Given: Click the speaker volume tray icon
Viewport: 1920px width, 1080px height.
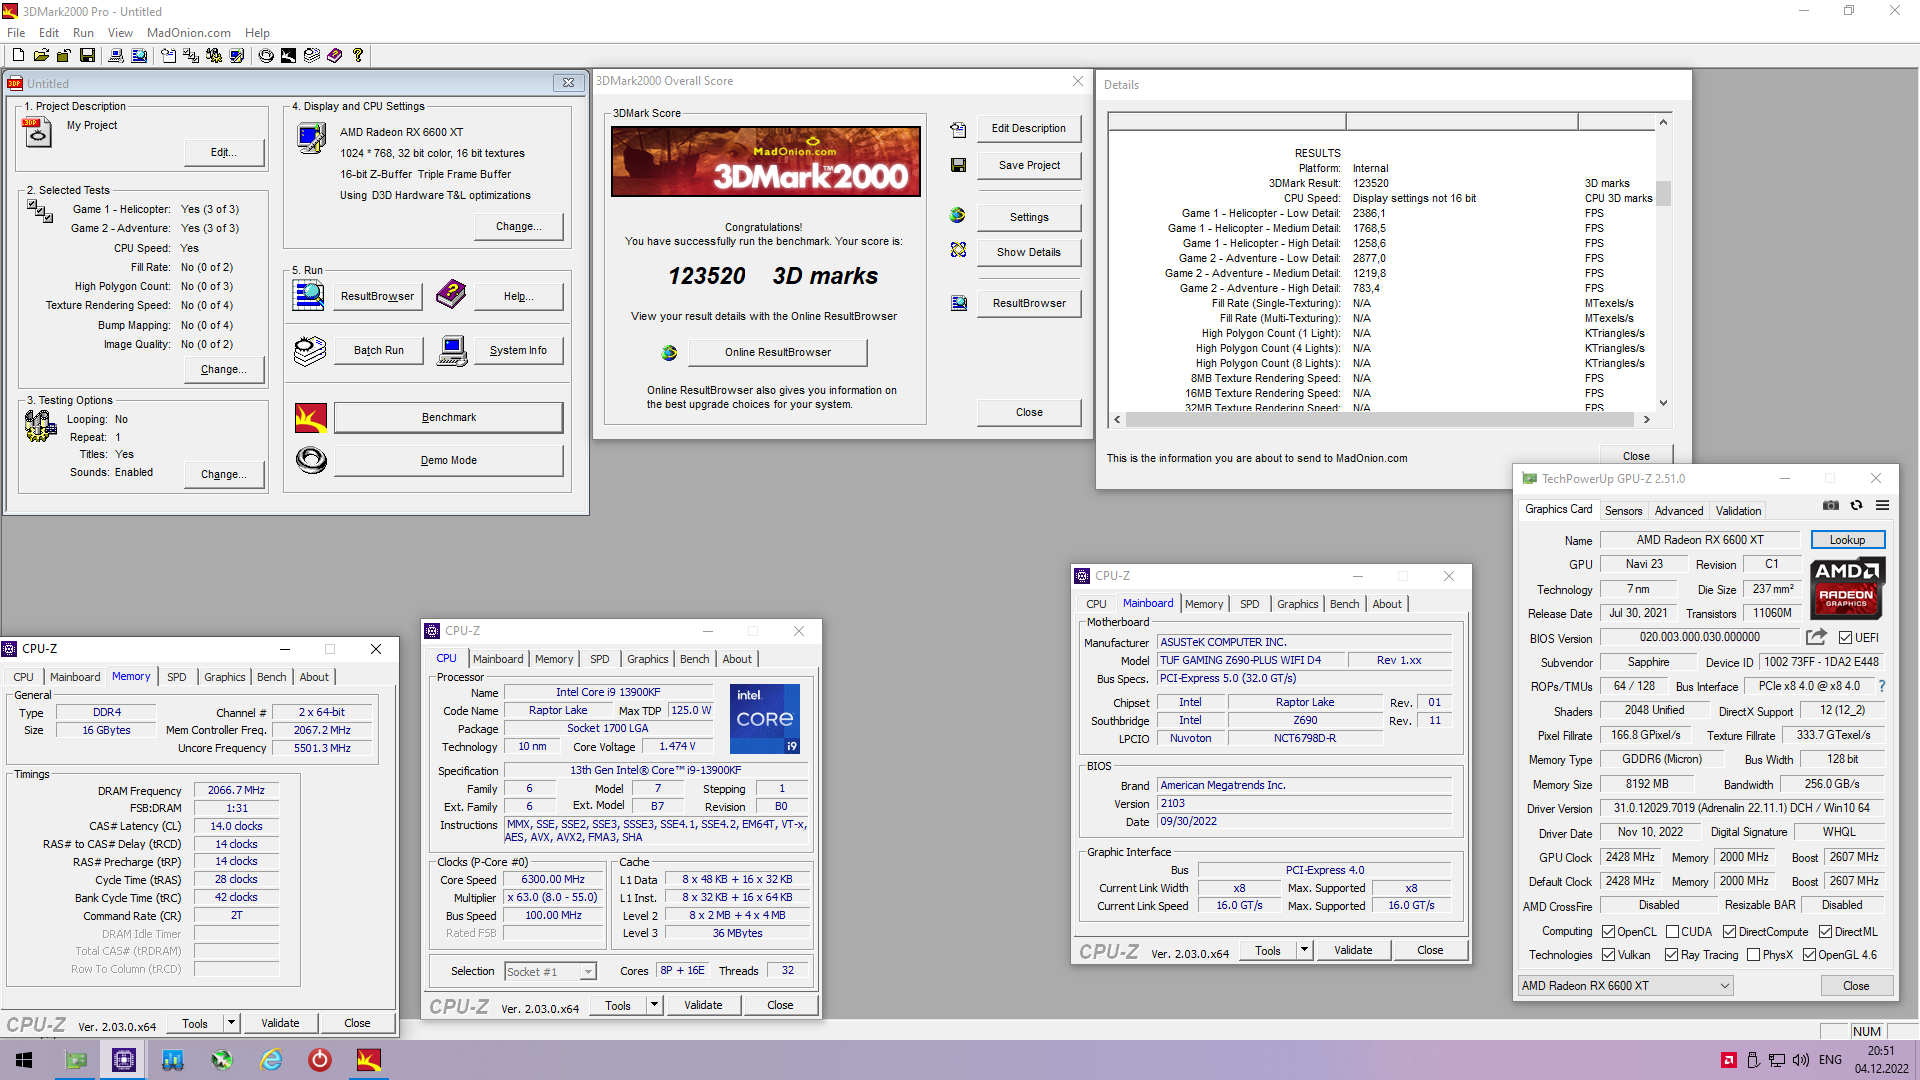Looking at the screenshot, I should coord(1801,1060).
